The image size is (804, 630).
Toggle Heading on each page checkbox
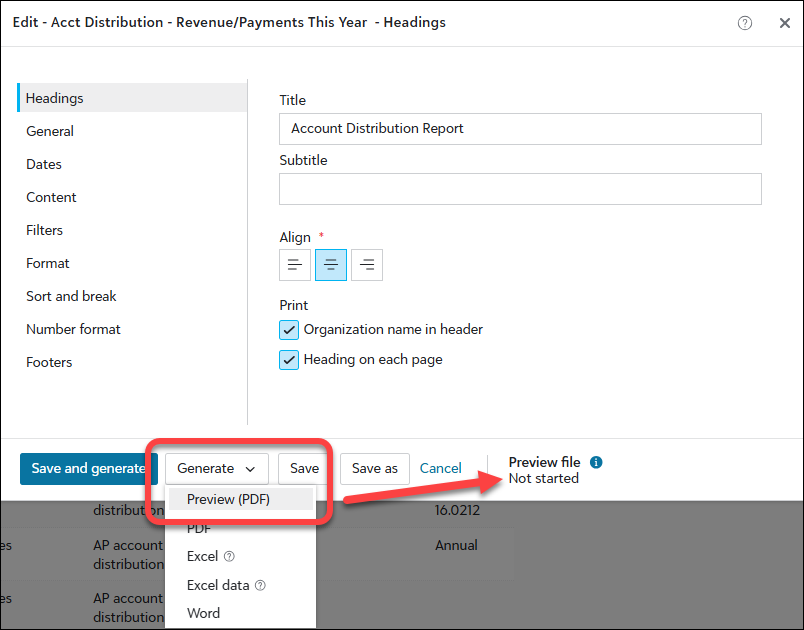289,360
